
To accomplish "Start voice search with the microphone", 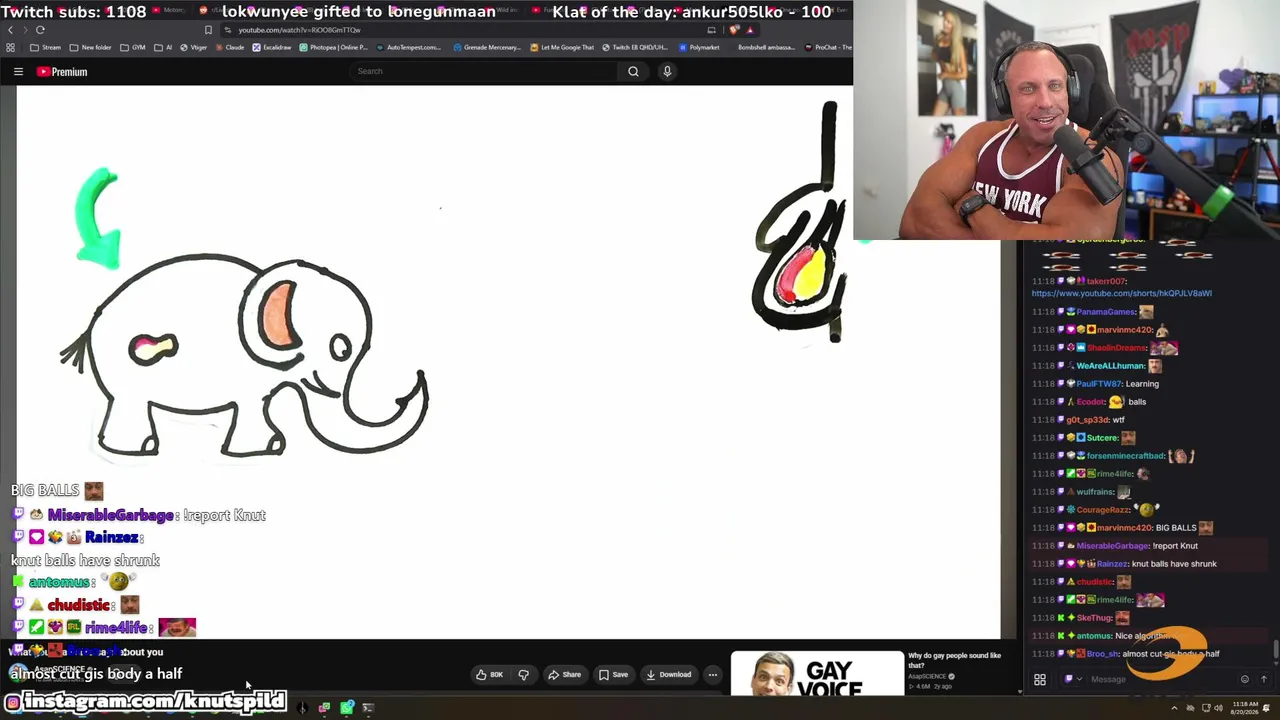I will [x=667, y=71].
